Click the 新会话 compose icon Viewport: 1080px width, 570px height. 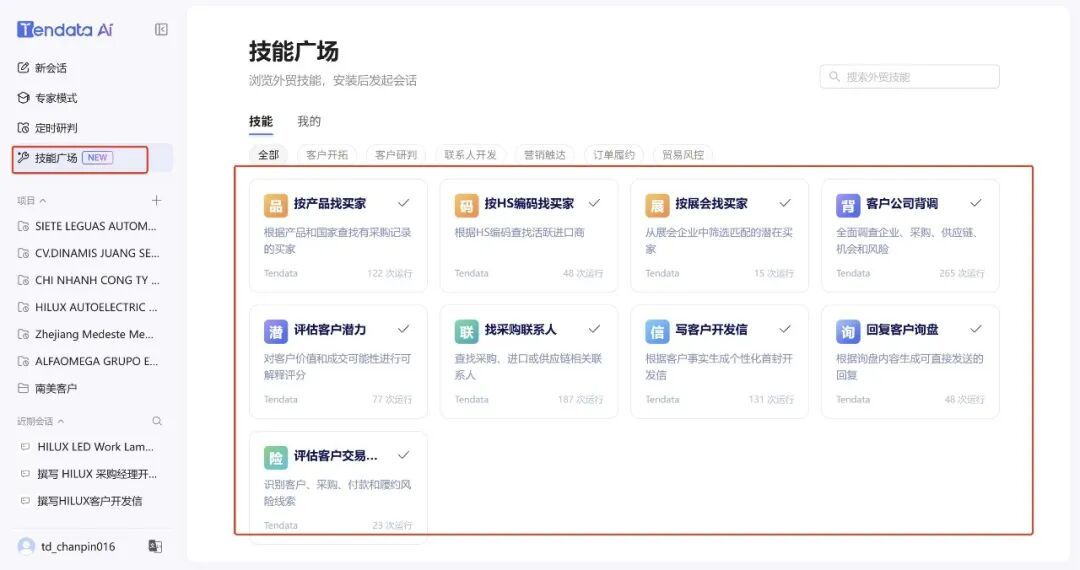[x=23, y=67]
